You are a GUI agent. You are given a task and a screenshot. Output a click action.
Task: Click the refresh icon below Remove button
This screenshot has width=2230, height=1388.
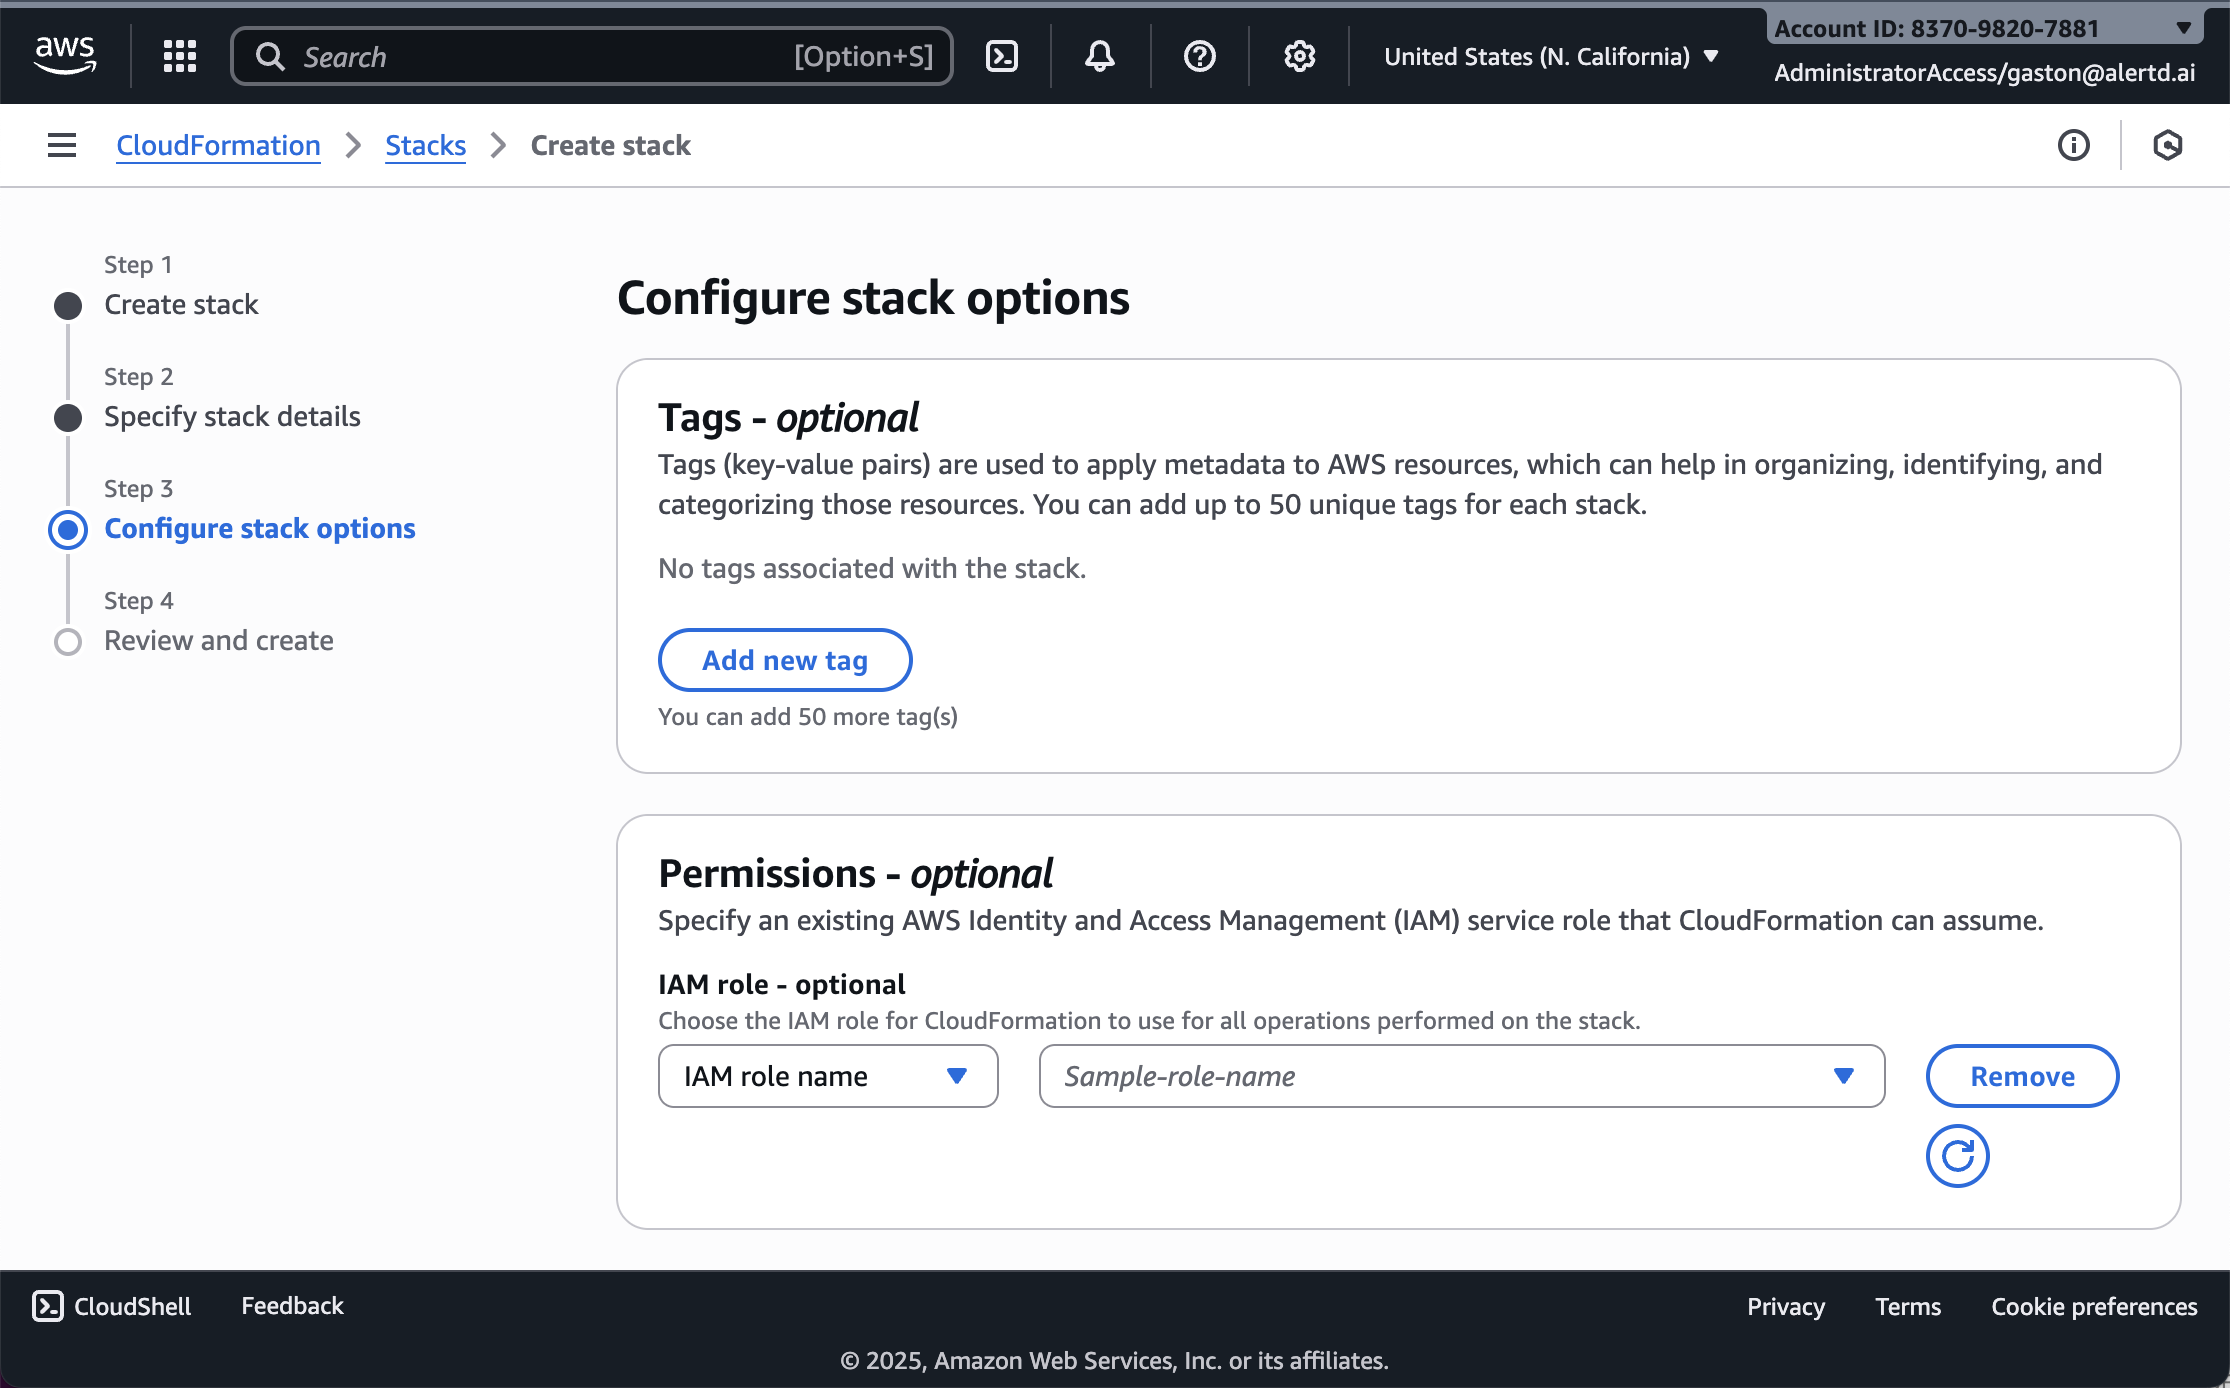1958,1155
